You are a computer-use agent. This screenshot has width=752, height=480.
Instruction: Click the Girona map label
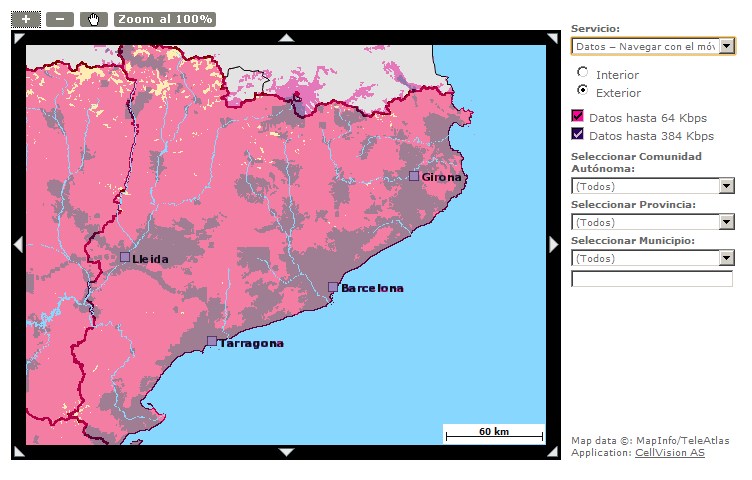(441, 177)
